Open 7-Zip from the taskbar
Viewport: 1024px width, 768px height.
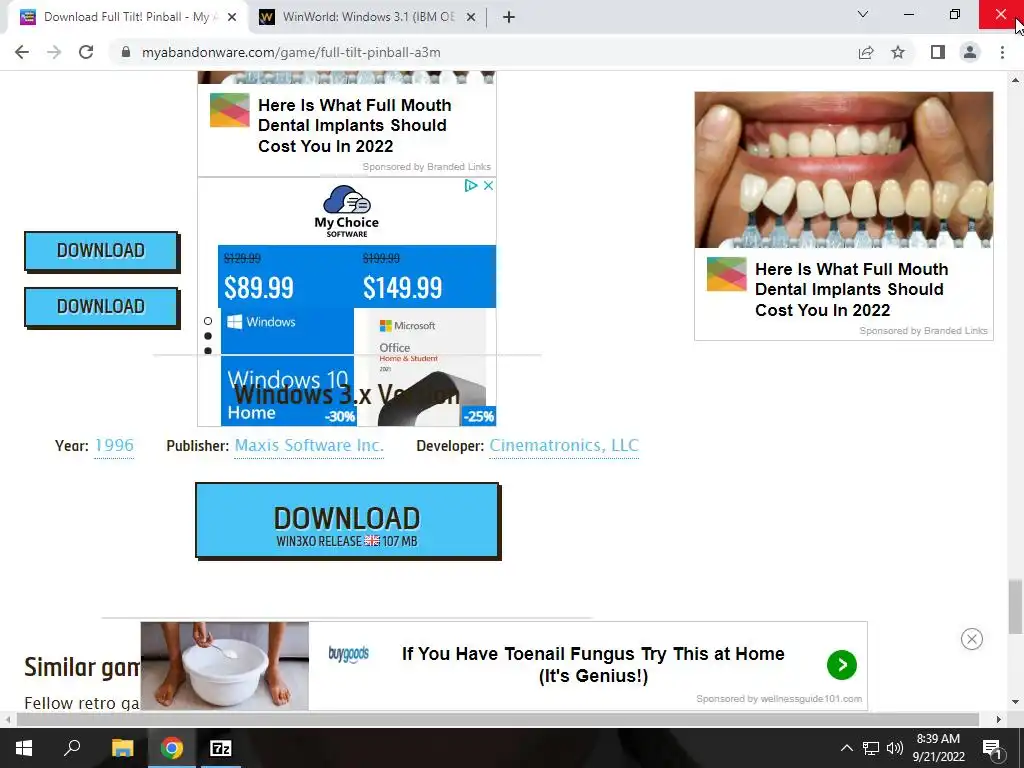(221, 748)
